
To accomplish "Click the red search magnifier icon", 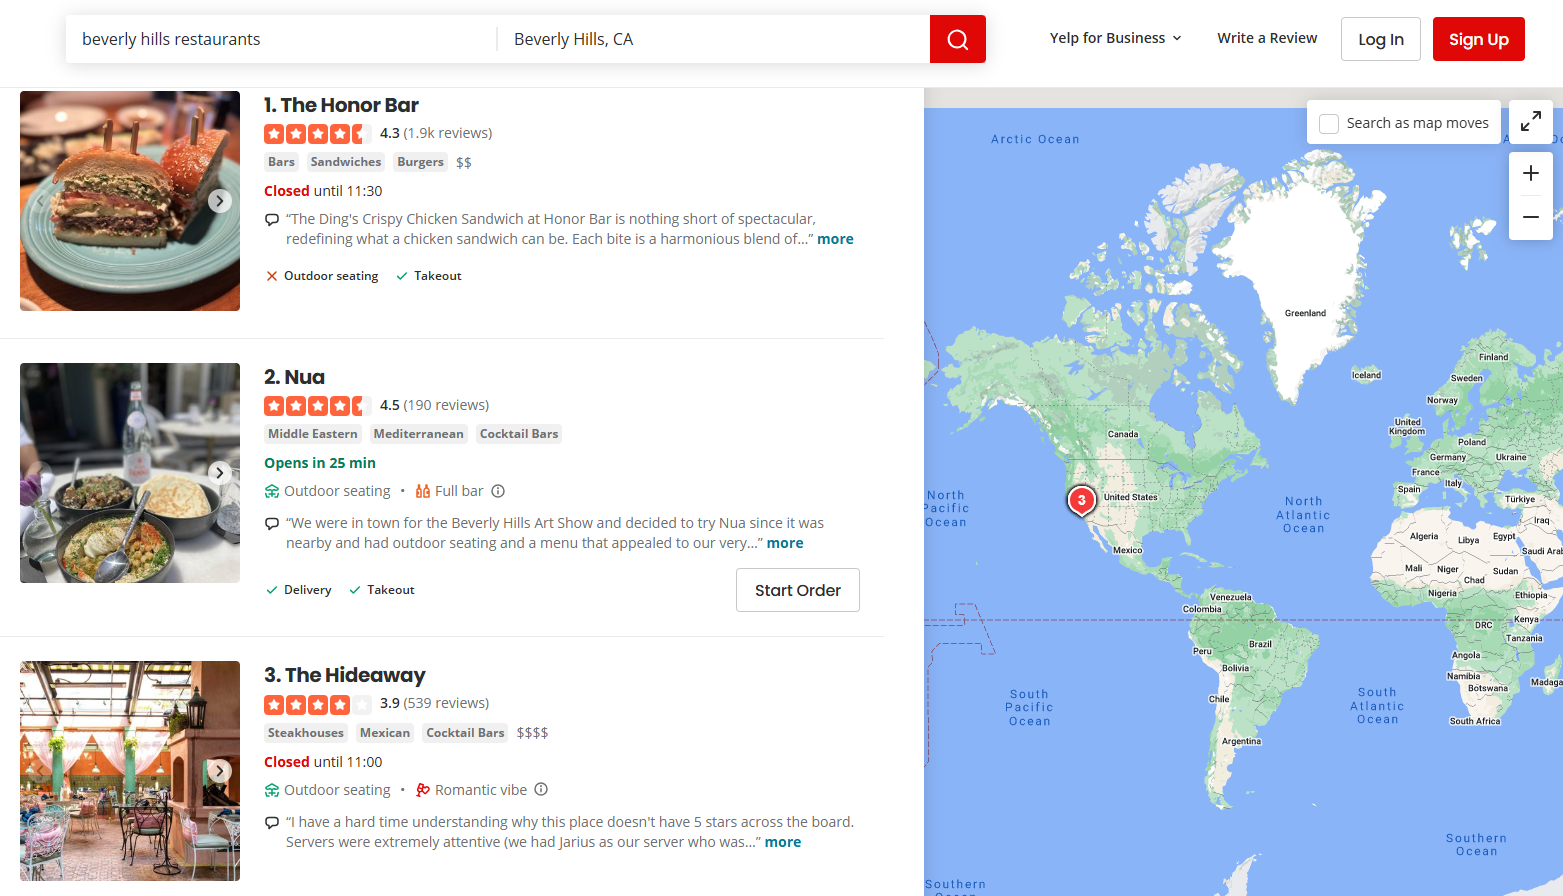I will pyautogui.click(x=956, y=39).
